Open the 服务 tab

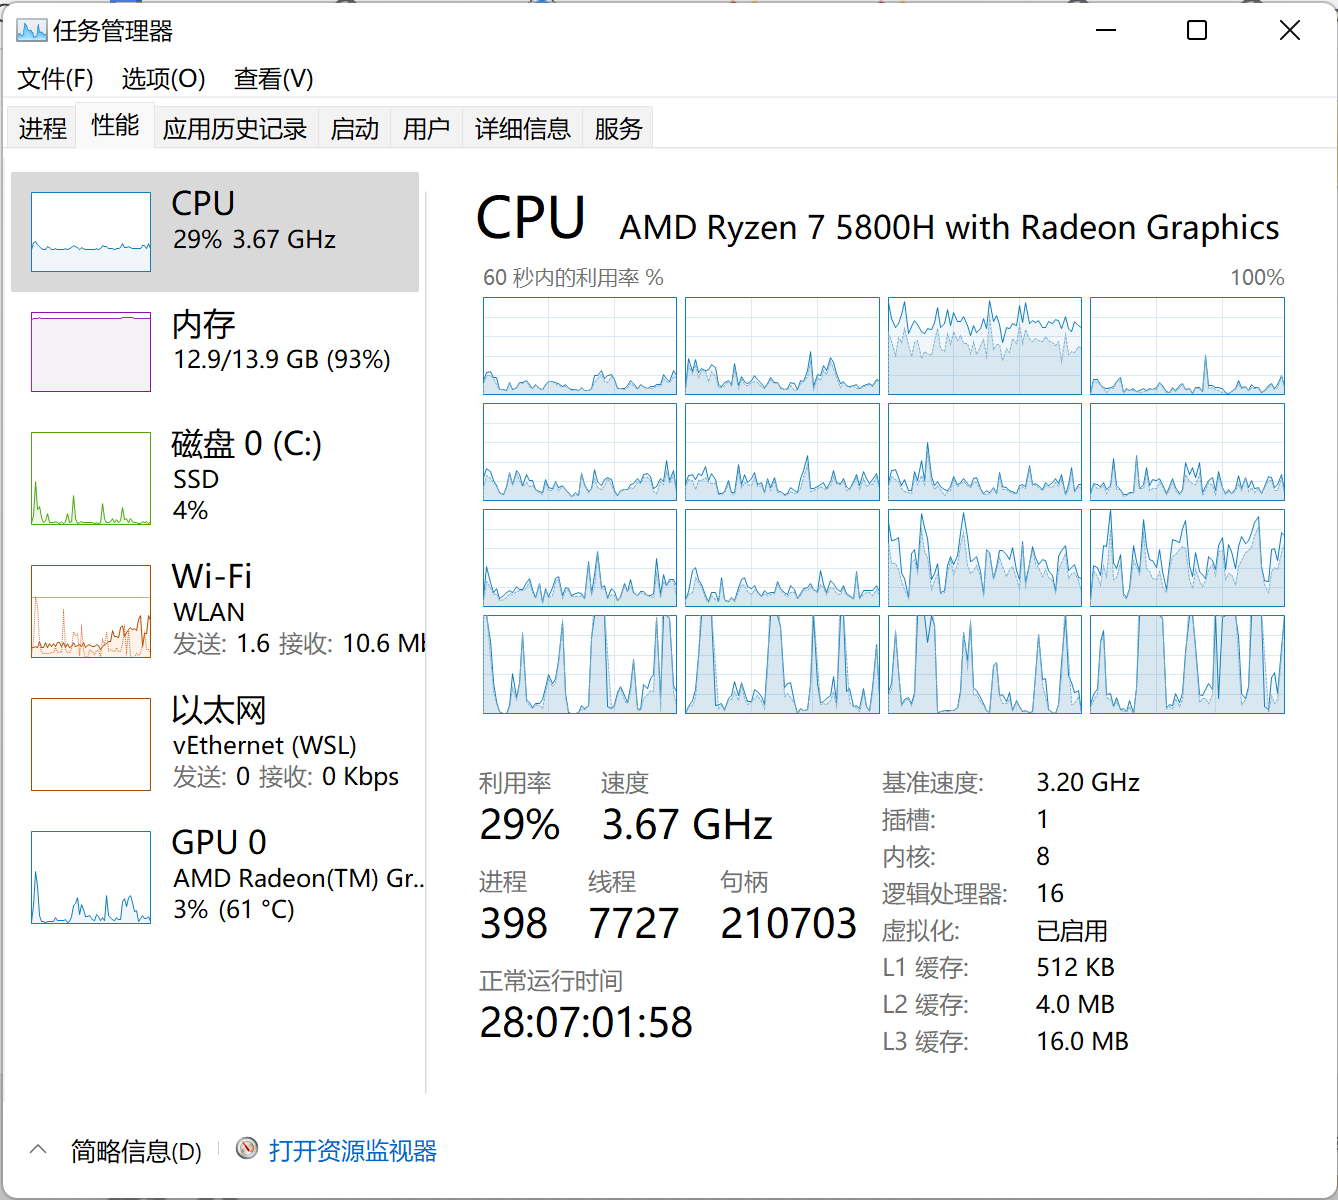618,129
